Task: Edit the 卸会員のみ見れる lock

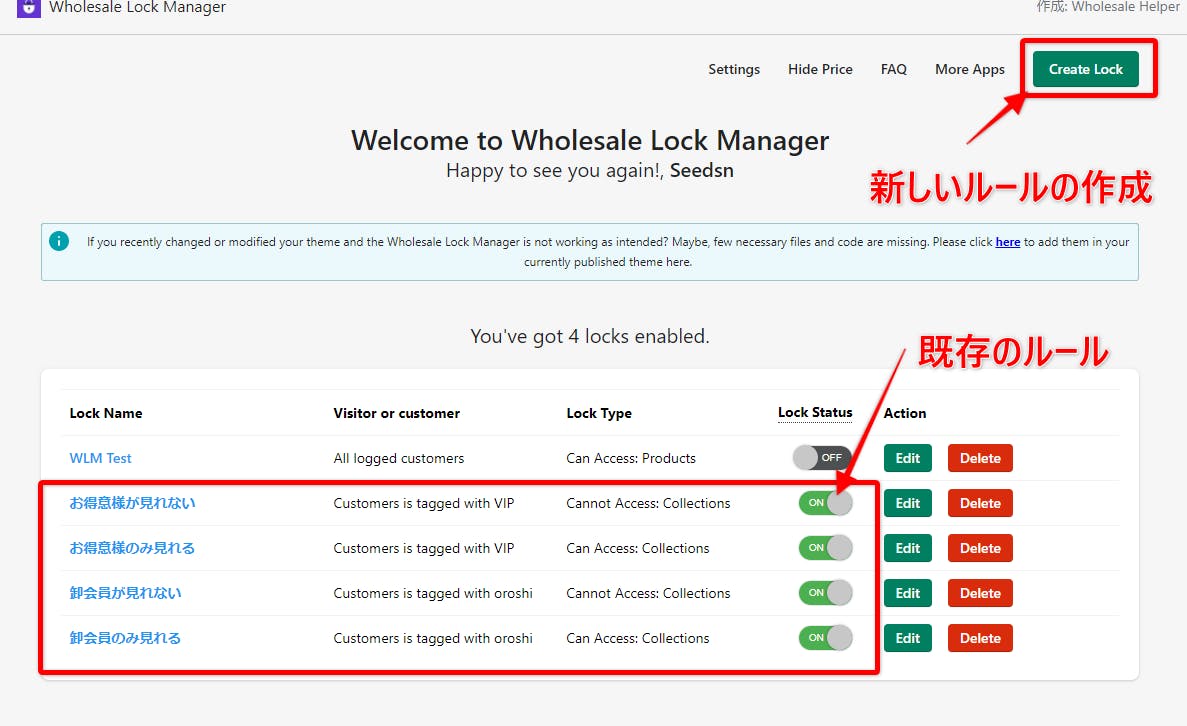Action: [x=908, y=638]
